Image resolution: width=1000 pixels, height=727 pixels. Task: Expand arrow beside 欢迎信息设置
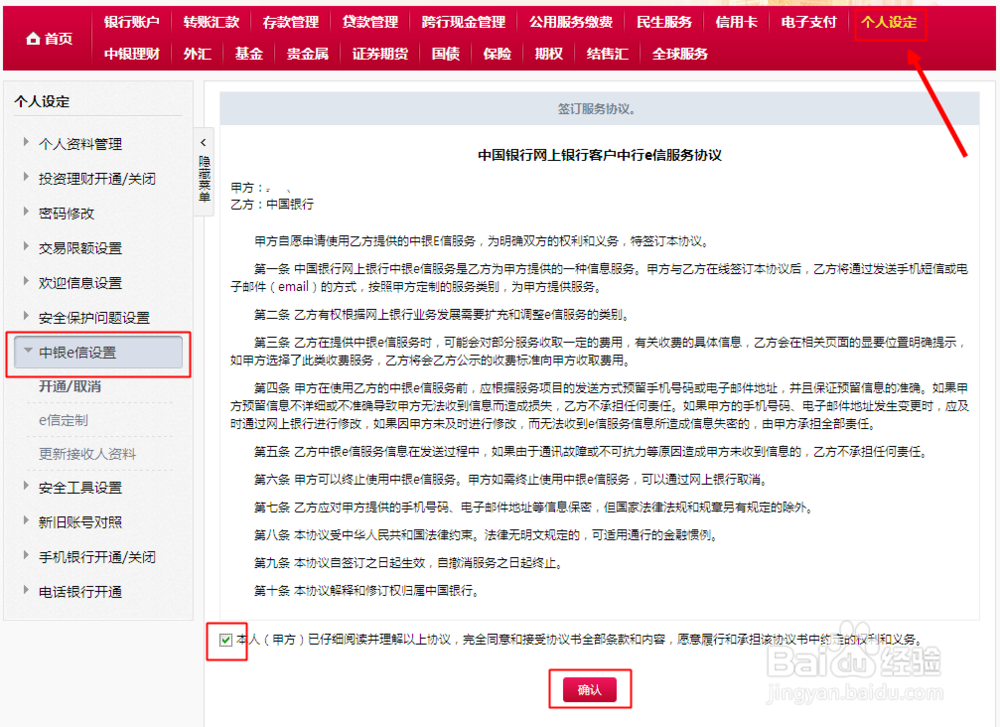pos(26,281)
